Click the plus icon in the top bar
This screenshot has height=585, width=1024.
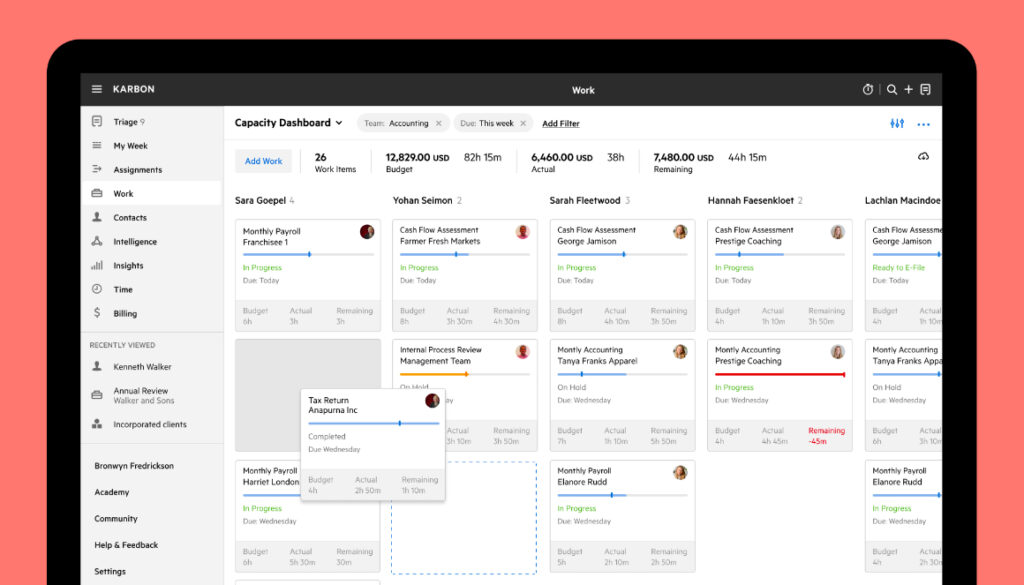(x=908, y=89)
